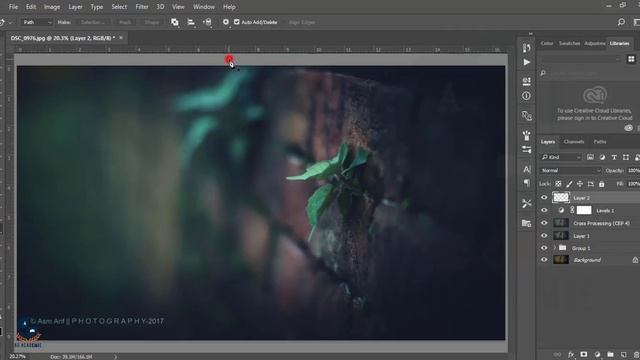This screenshot has width=640, height=360.
Task: Toggle the Auto Add/Delete checkbox
Action: point(237,22)
